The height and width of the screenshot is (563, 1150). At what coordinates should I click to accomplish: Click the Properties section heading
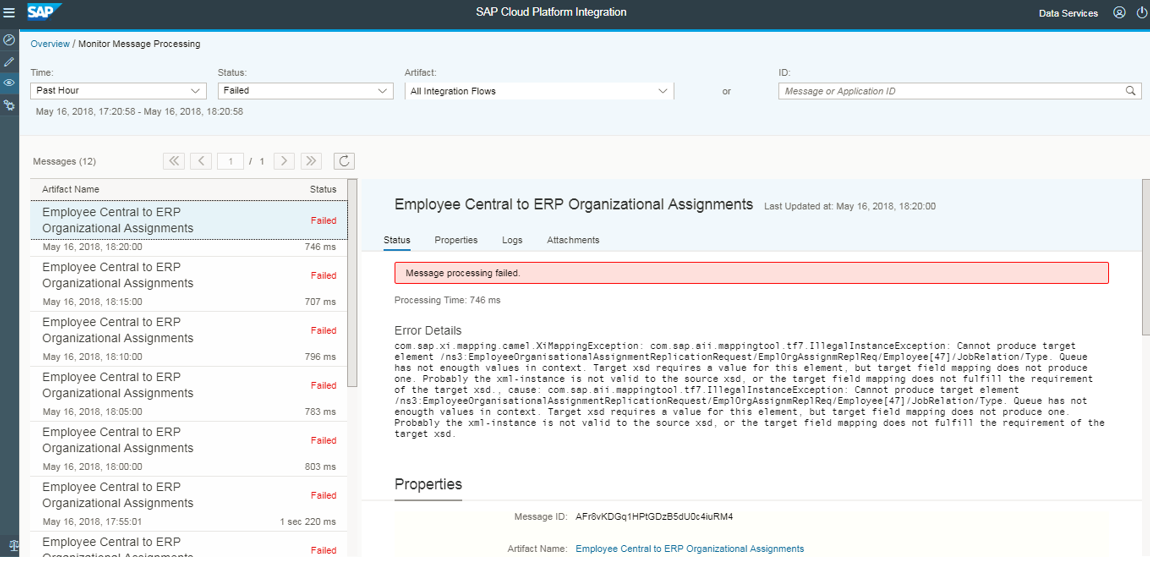tap(428, 485)
